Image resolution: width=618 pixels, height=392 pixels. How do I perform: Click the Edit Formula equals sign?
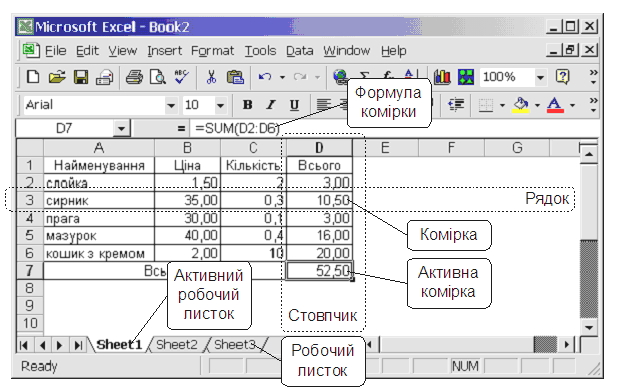click(181, 128)
